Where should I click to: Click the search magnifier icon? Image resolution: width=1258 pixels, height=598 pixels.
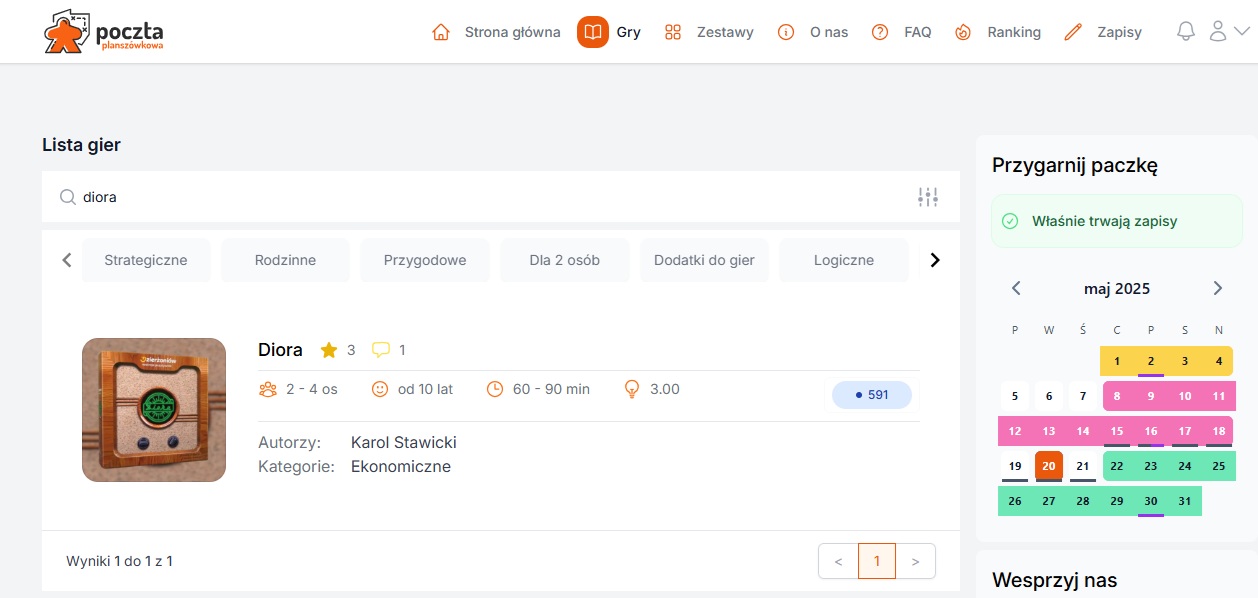click(68, 197)
